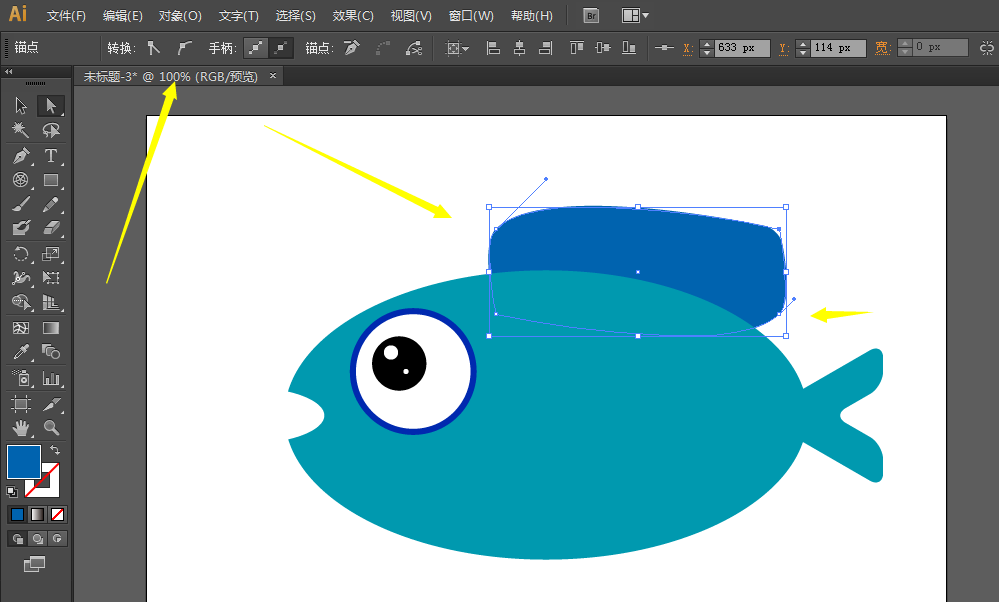The image size is (999, 602).
Task: Select the Paintbrush tool
Action: click(x=21, y=205)
